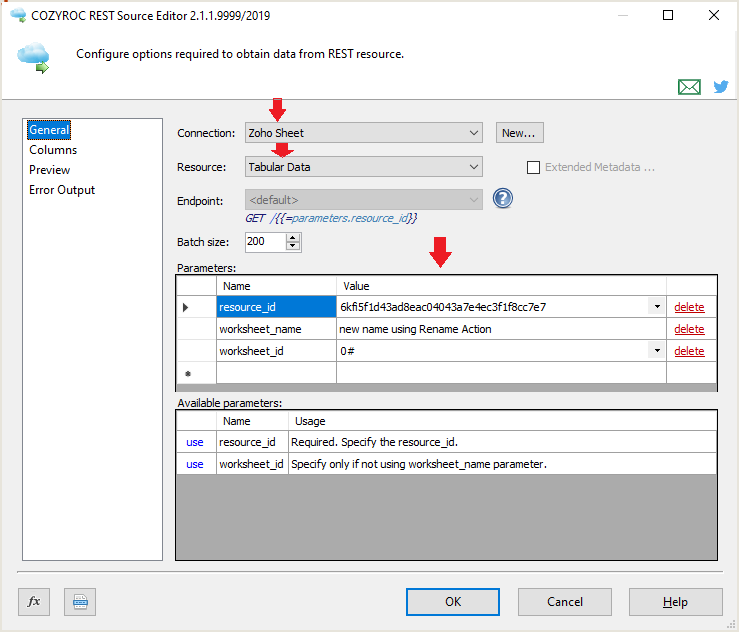The height and width of the screenshot is (632, 739).
Task: Open the Connection dropdown showing Zoho Sheet
Action: [364, 133]
